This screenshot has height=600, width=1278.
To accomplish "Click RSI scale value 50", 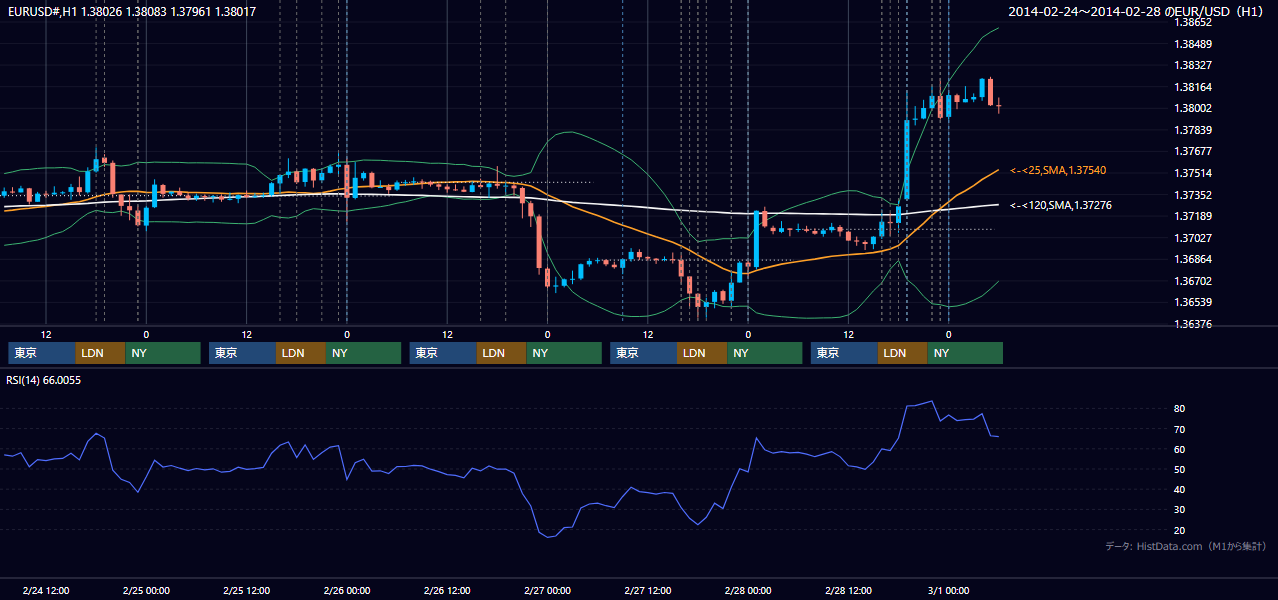I will [x=1180, y=469].
